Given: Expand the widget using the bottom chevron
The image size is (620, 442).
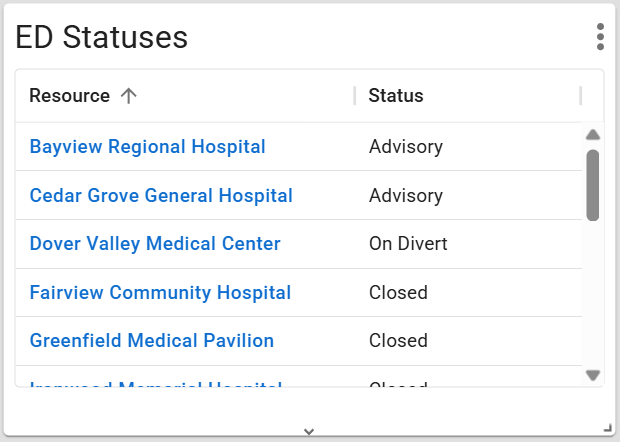Looking at the screenshot, I should [309, 431].
